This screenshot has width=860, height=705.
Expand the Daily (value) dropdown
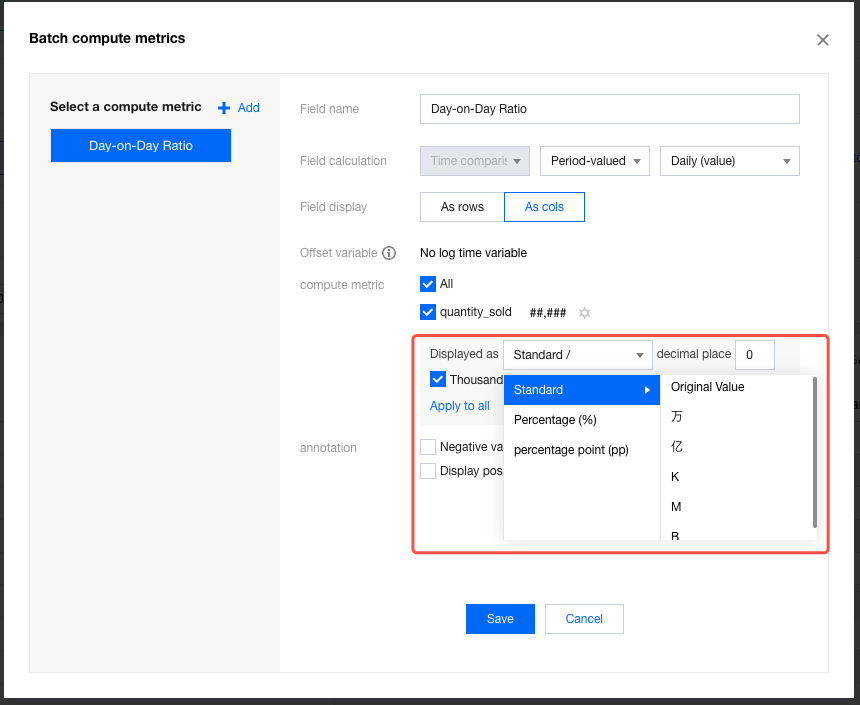pyautogui.click(x=729, y=161)
